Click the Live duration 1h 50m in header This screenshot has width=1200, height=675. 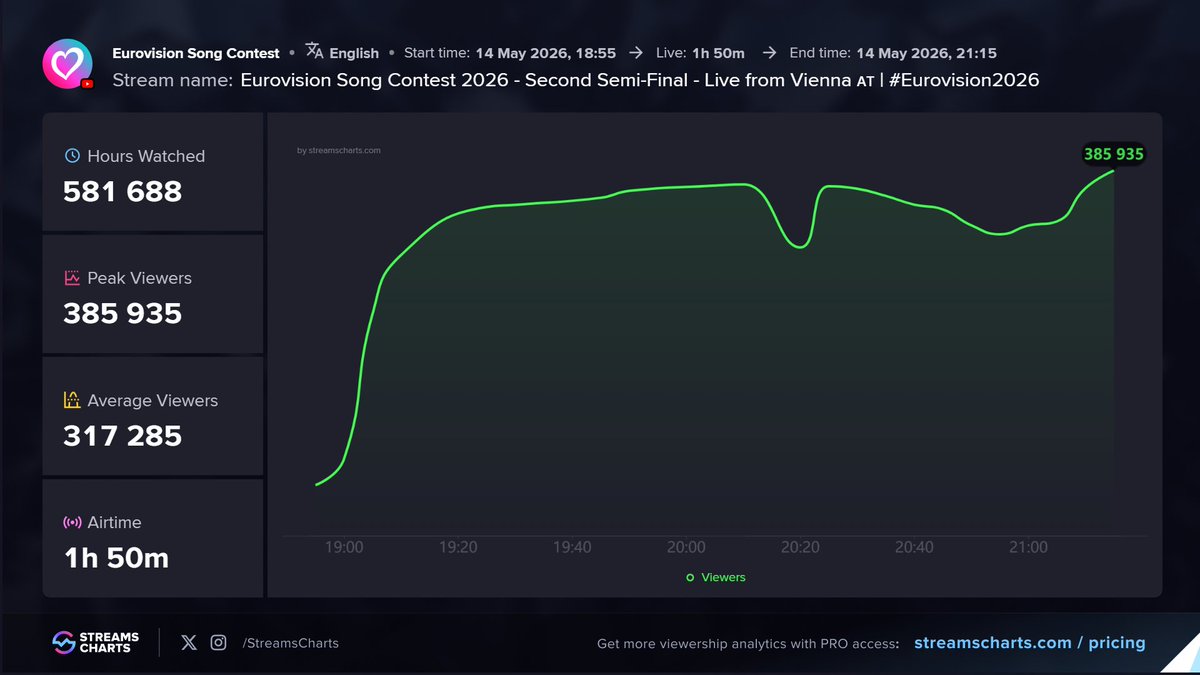coord(718,53)
